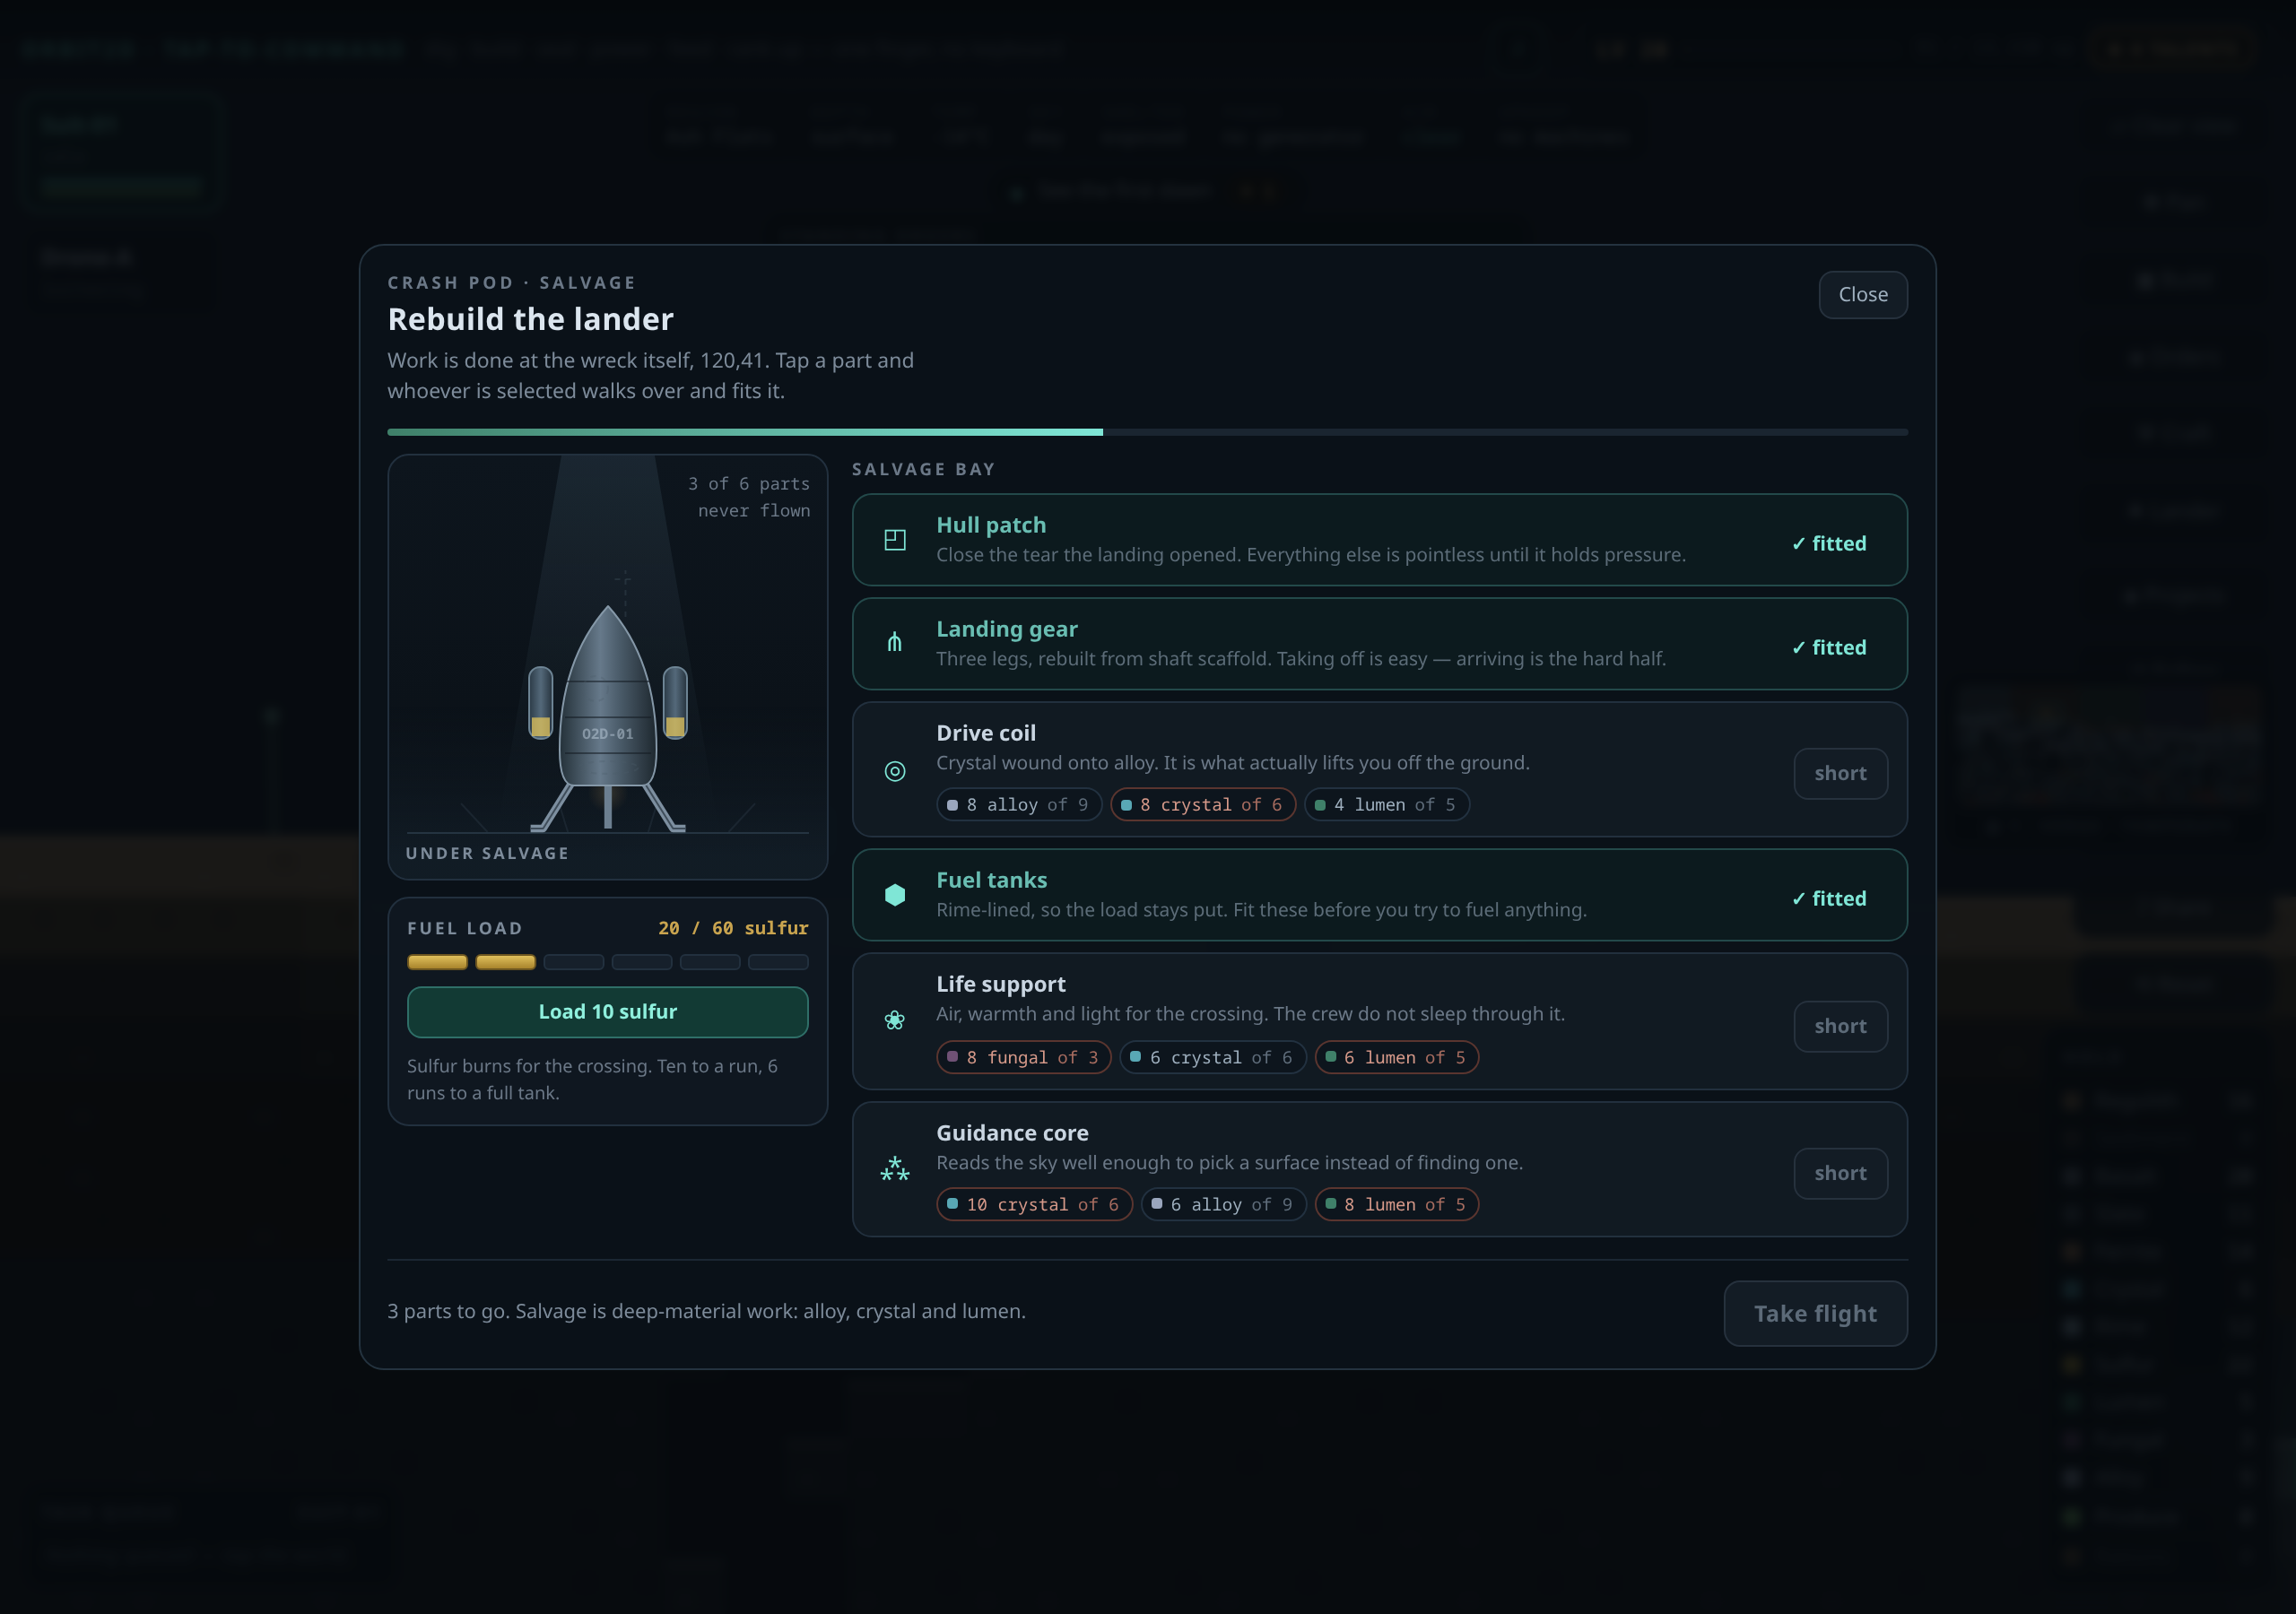Click the 8 crystal of 6 chip
This screenshot has height=1614, width=2296.
(x=1203, y=805)
